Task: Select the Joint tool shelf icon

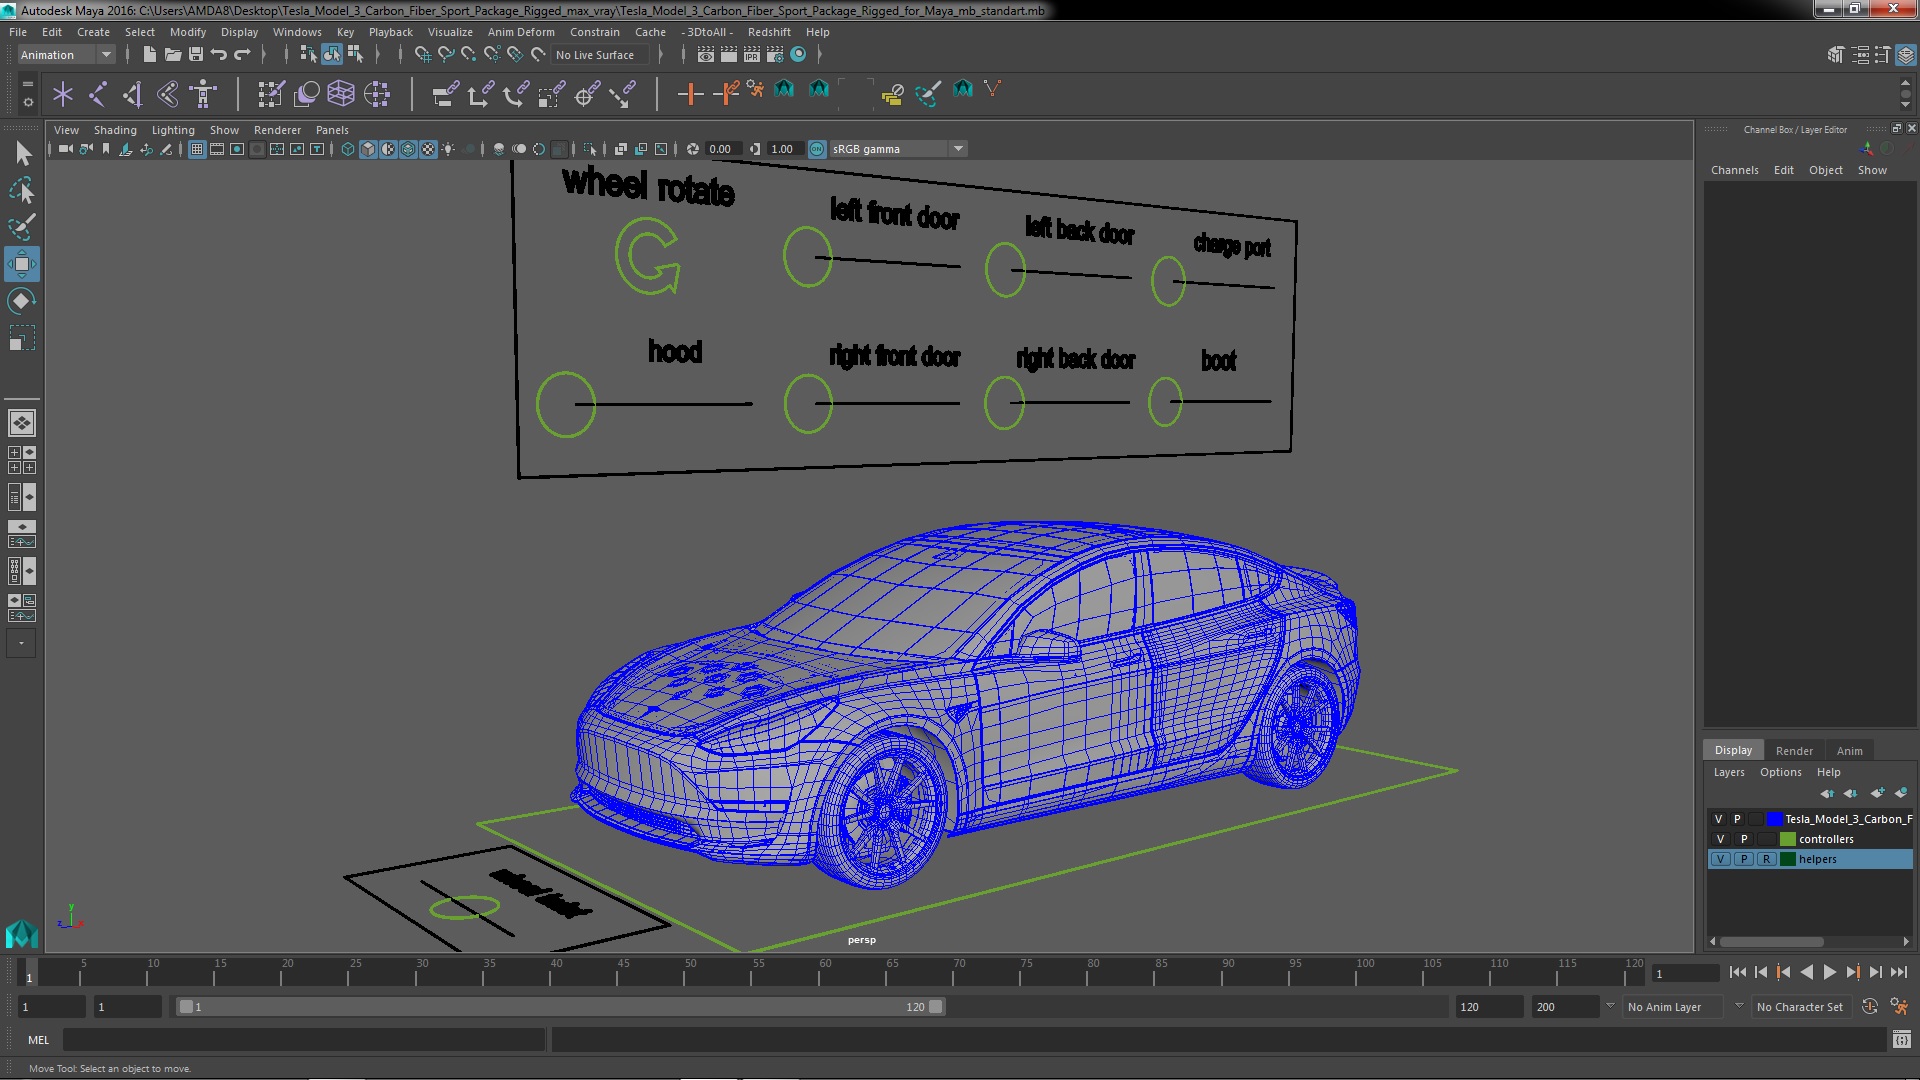Action: click(x=98, y=94)
